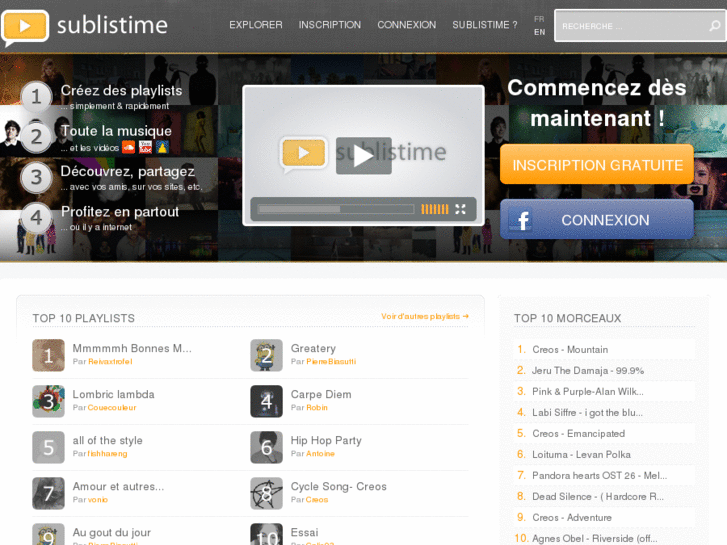Click step 2 circle Toute la musique
Image resolution: width=727 pixels, height=545 pixels.
(36, 137)
